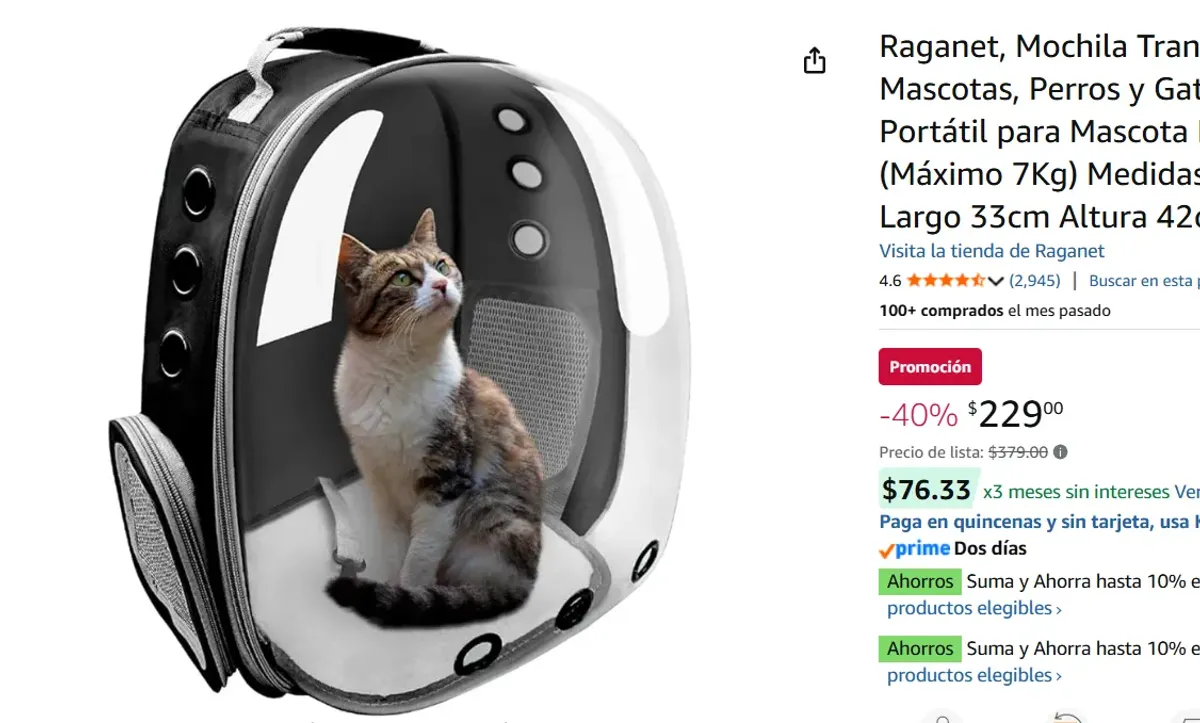Click the share icon near the product title
The height and width of the screenshot is (723, 1200).
click(x=815, y=60)
